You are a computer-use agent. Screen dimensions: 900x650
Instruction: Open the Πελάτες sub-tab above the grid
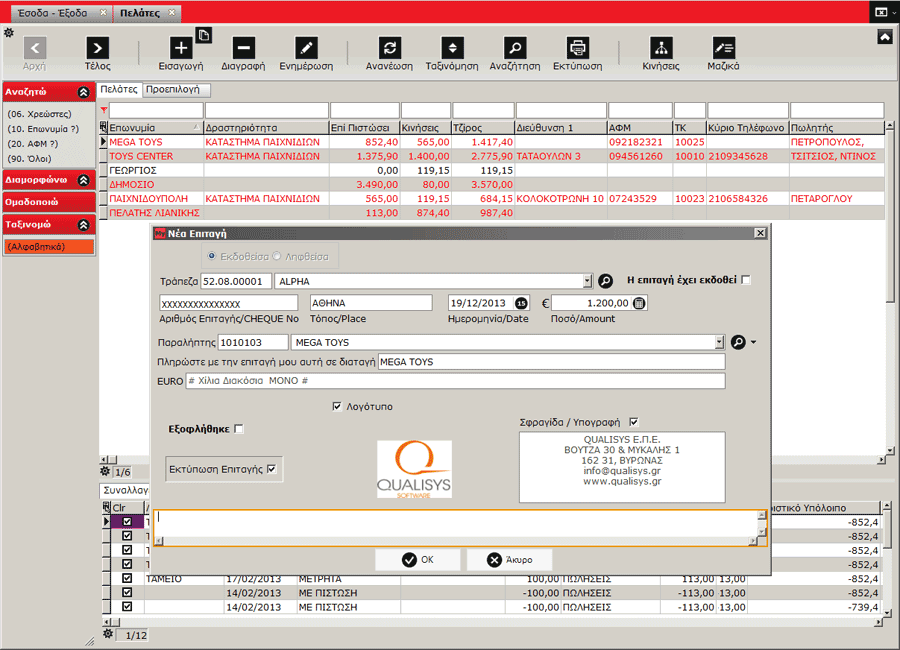point(119,90)
